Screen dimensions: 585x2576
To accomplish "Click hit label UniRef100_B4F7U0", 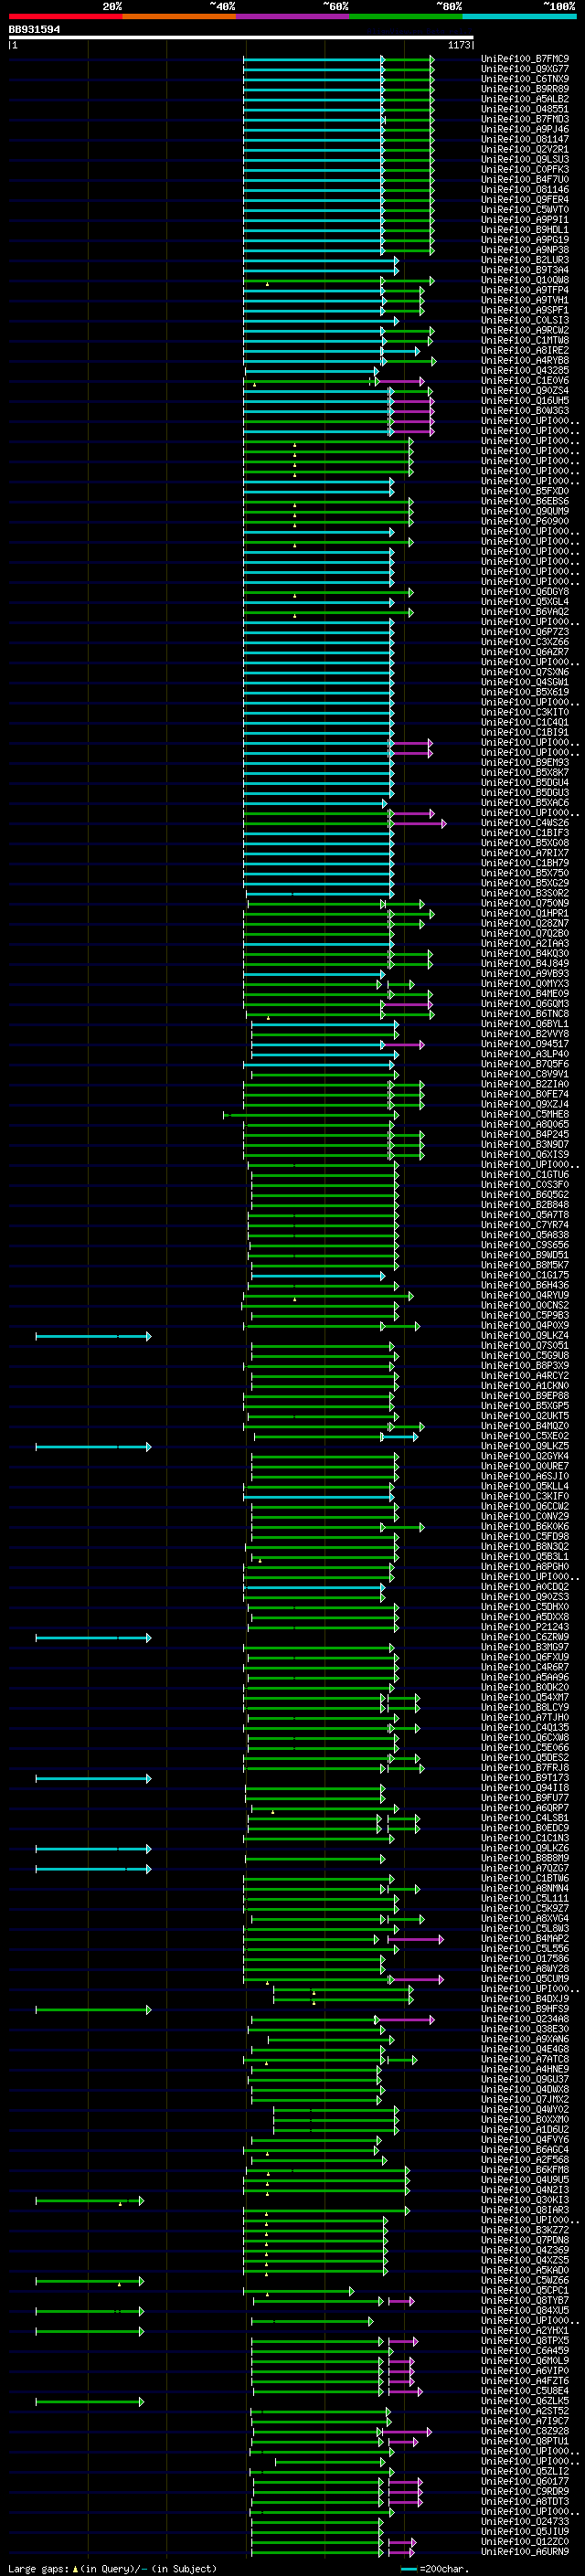I will (525, 179).
